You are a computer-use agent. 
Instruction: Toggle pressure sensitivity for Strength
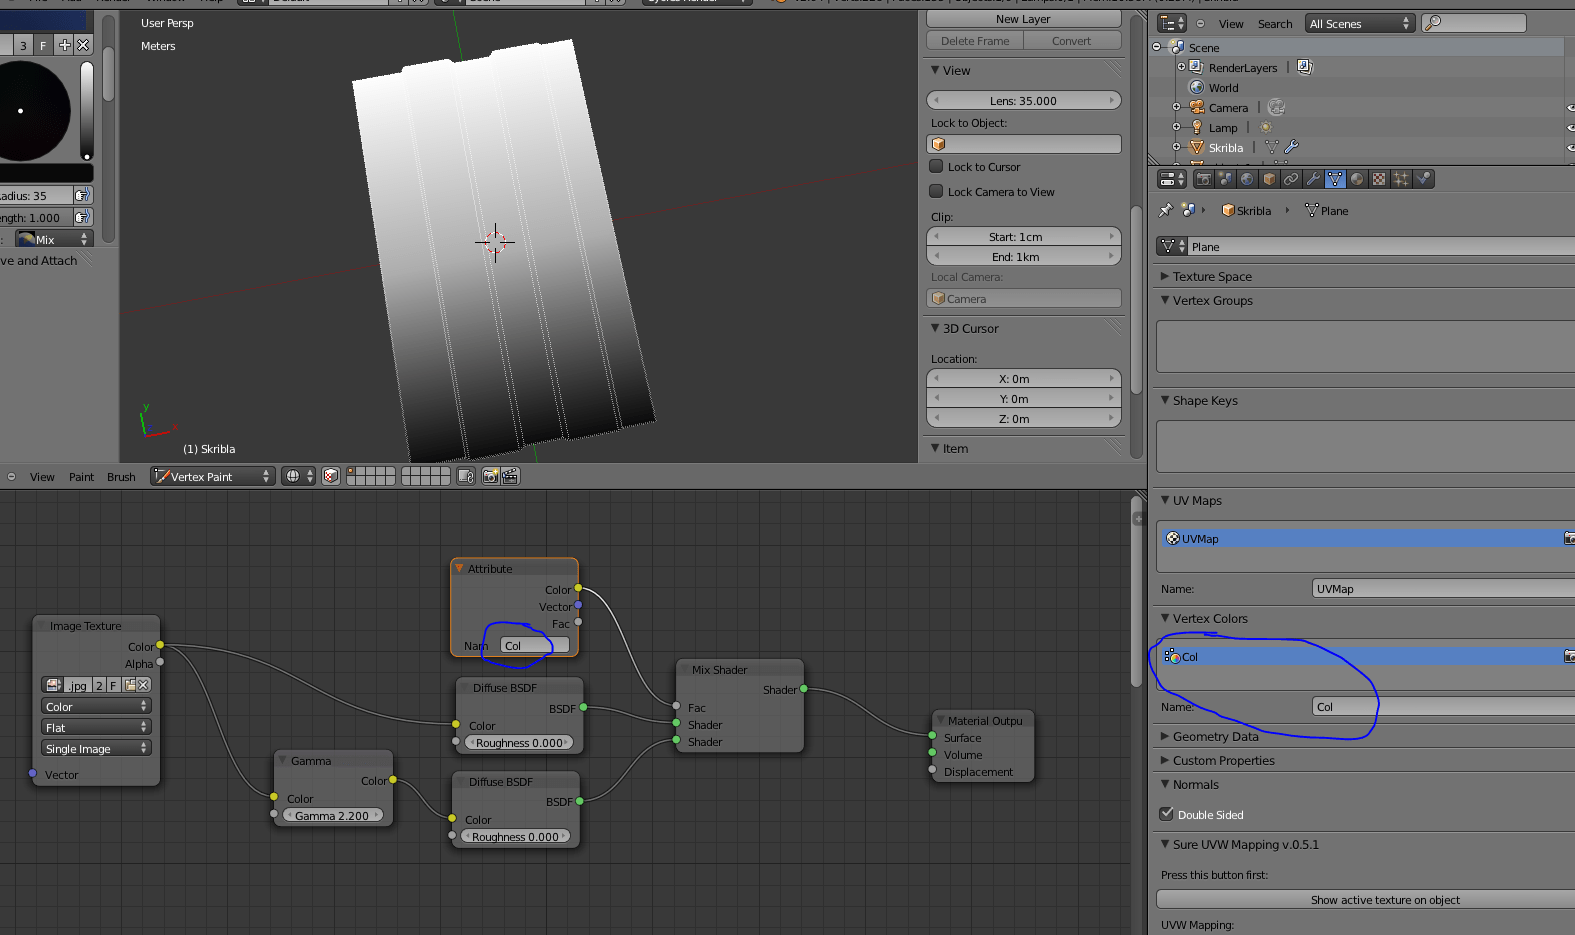(x=83, y=217)
